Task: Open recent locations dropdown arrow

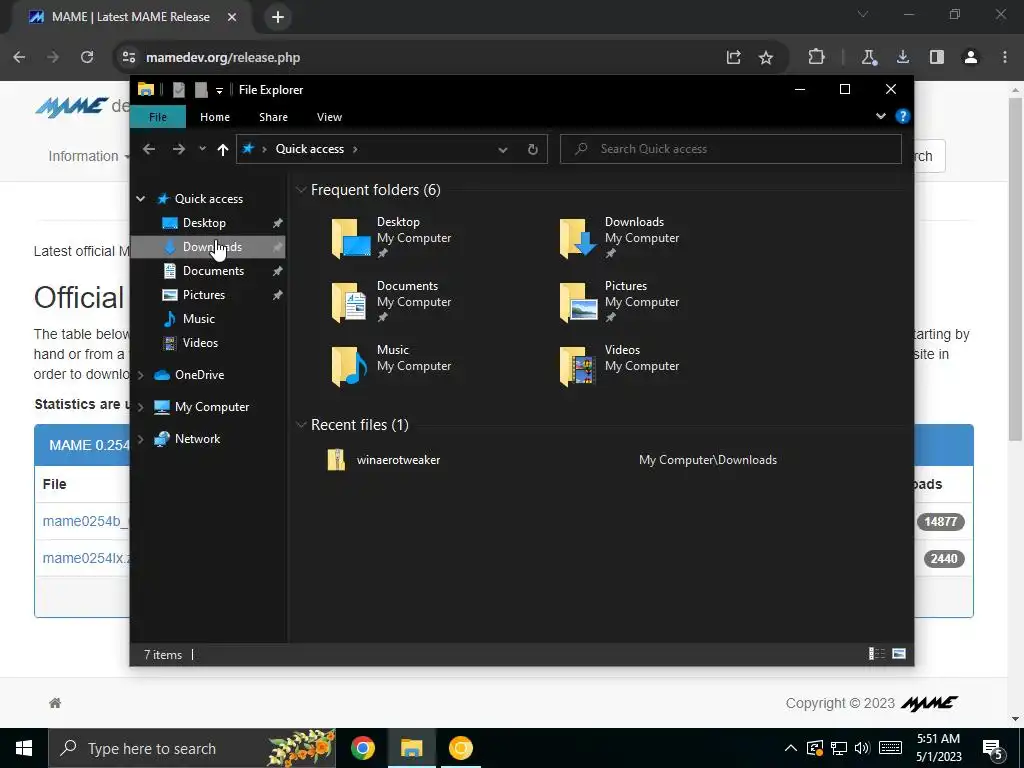Action: coord(202,149)
